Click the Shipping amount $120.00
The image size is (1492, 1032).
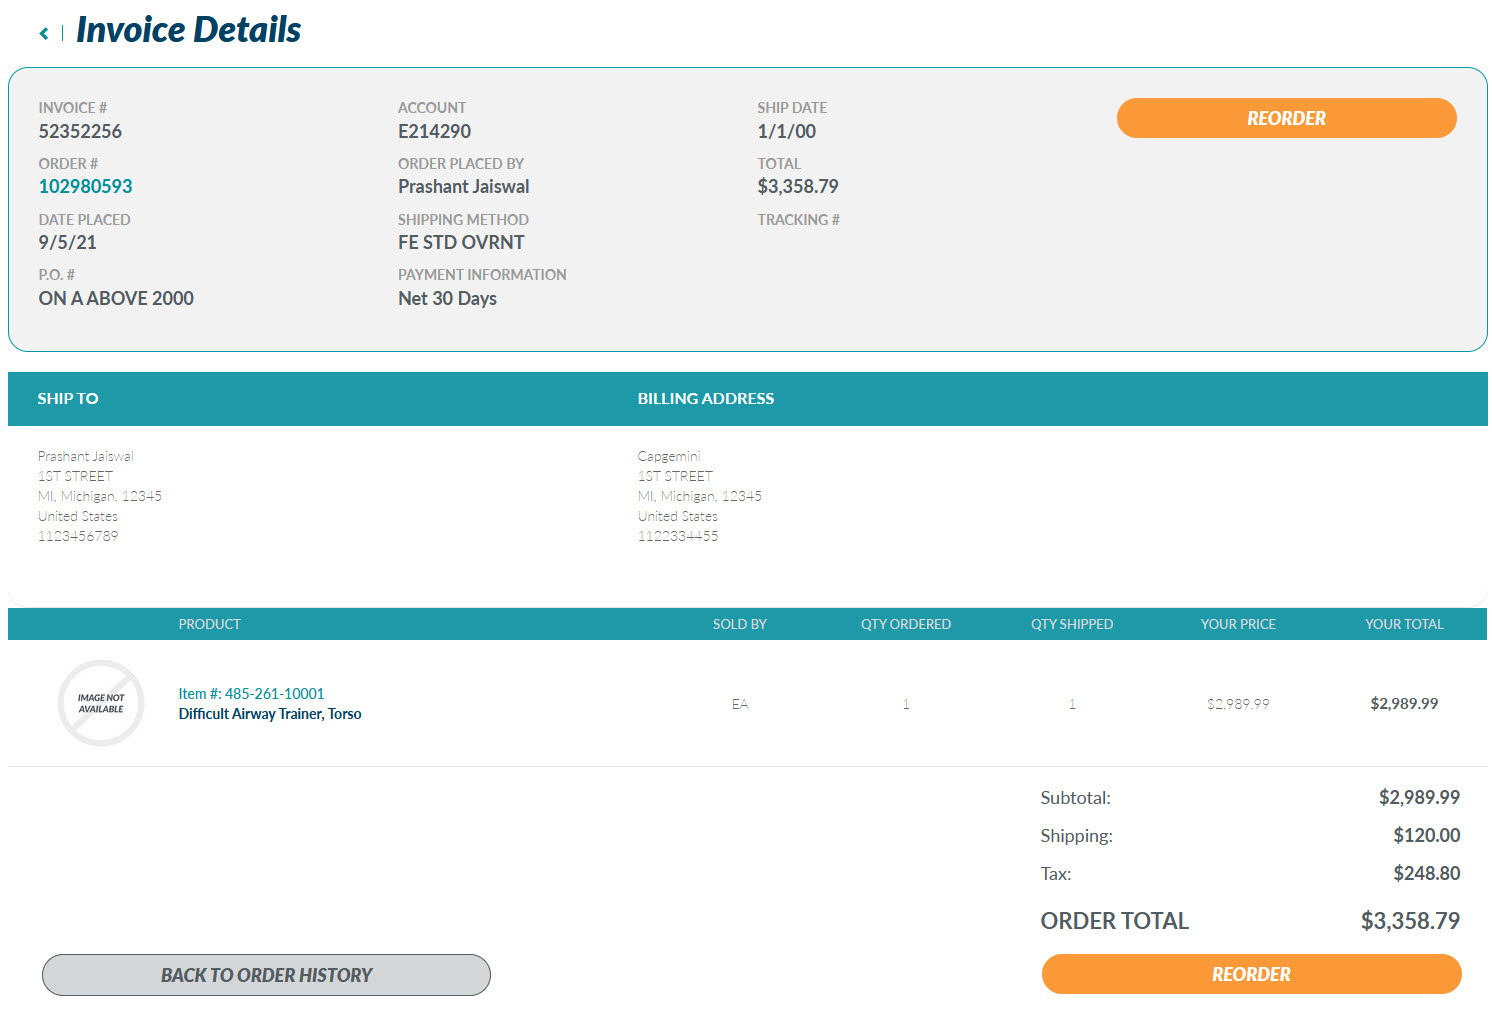1426,835
